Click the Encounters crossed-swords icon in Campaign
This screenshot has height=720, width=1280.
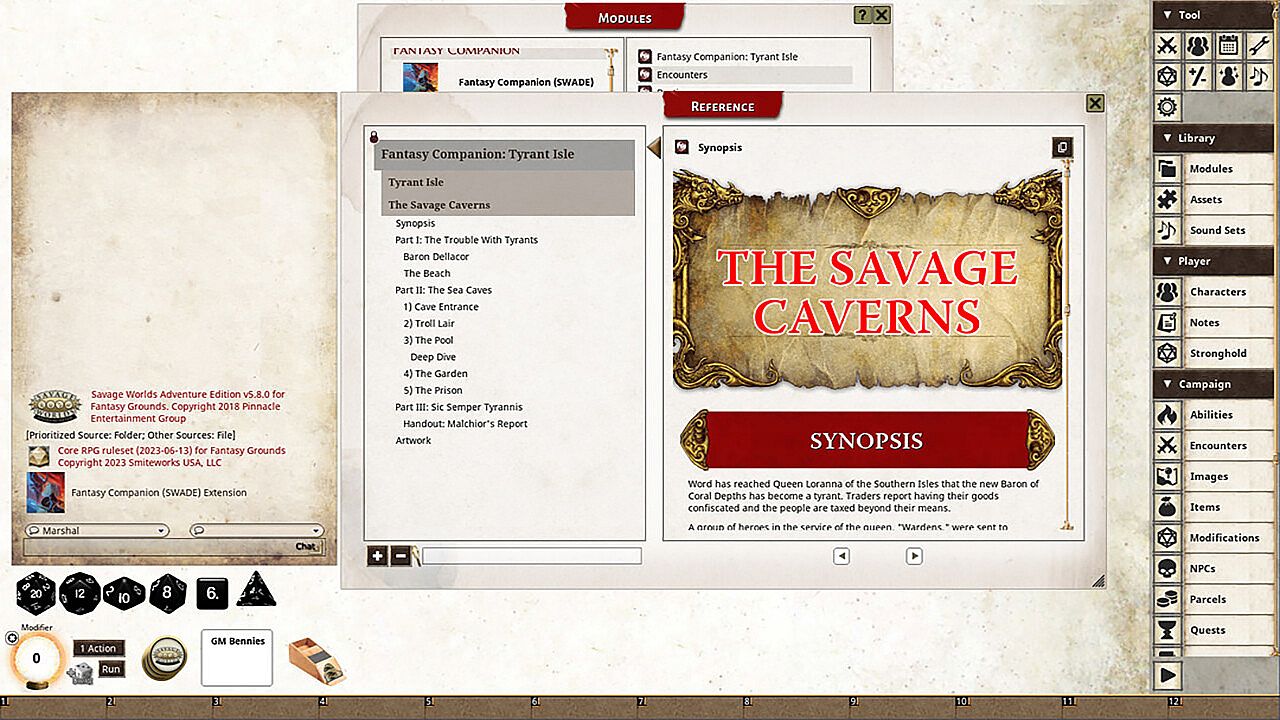1167,446
